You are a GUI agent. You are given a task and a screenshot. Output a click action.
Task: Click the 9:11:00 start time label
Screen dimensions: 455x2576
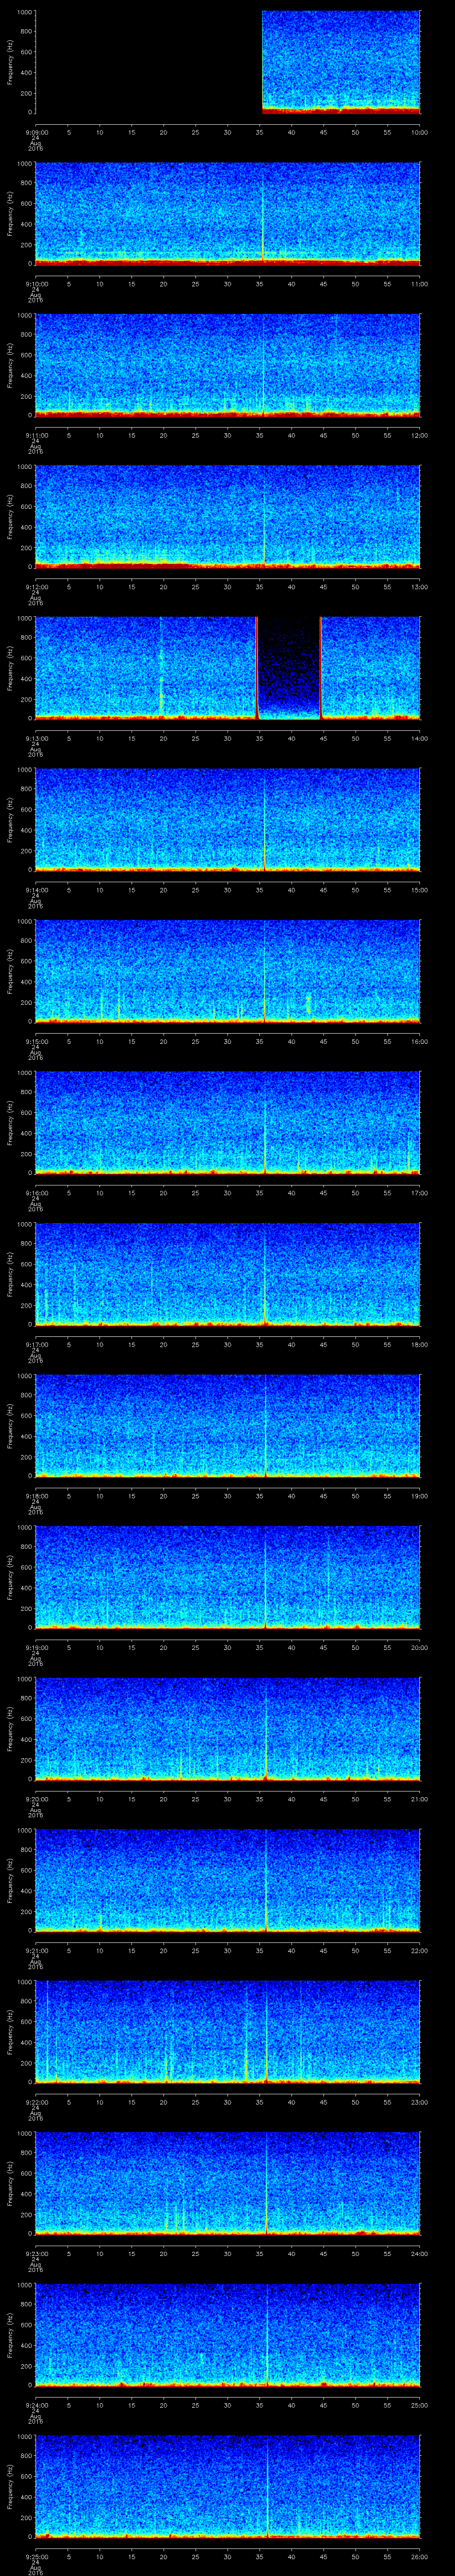click(36, 435)
